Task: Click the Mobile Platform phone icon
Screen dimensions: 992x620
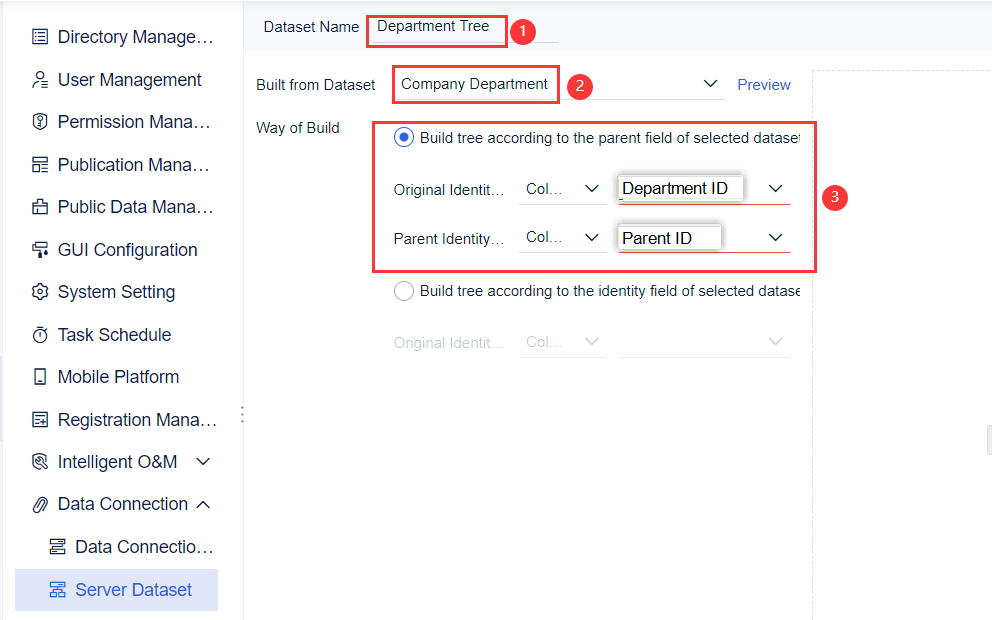Action: pyautogui.click(x=40, y=377)
